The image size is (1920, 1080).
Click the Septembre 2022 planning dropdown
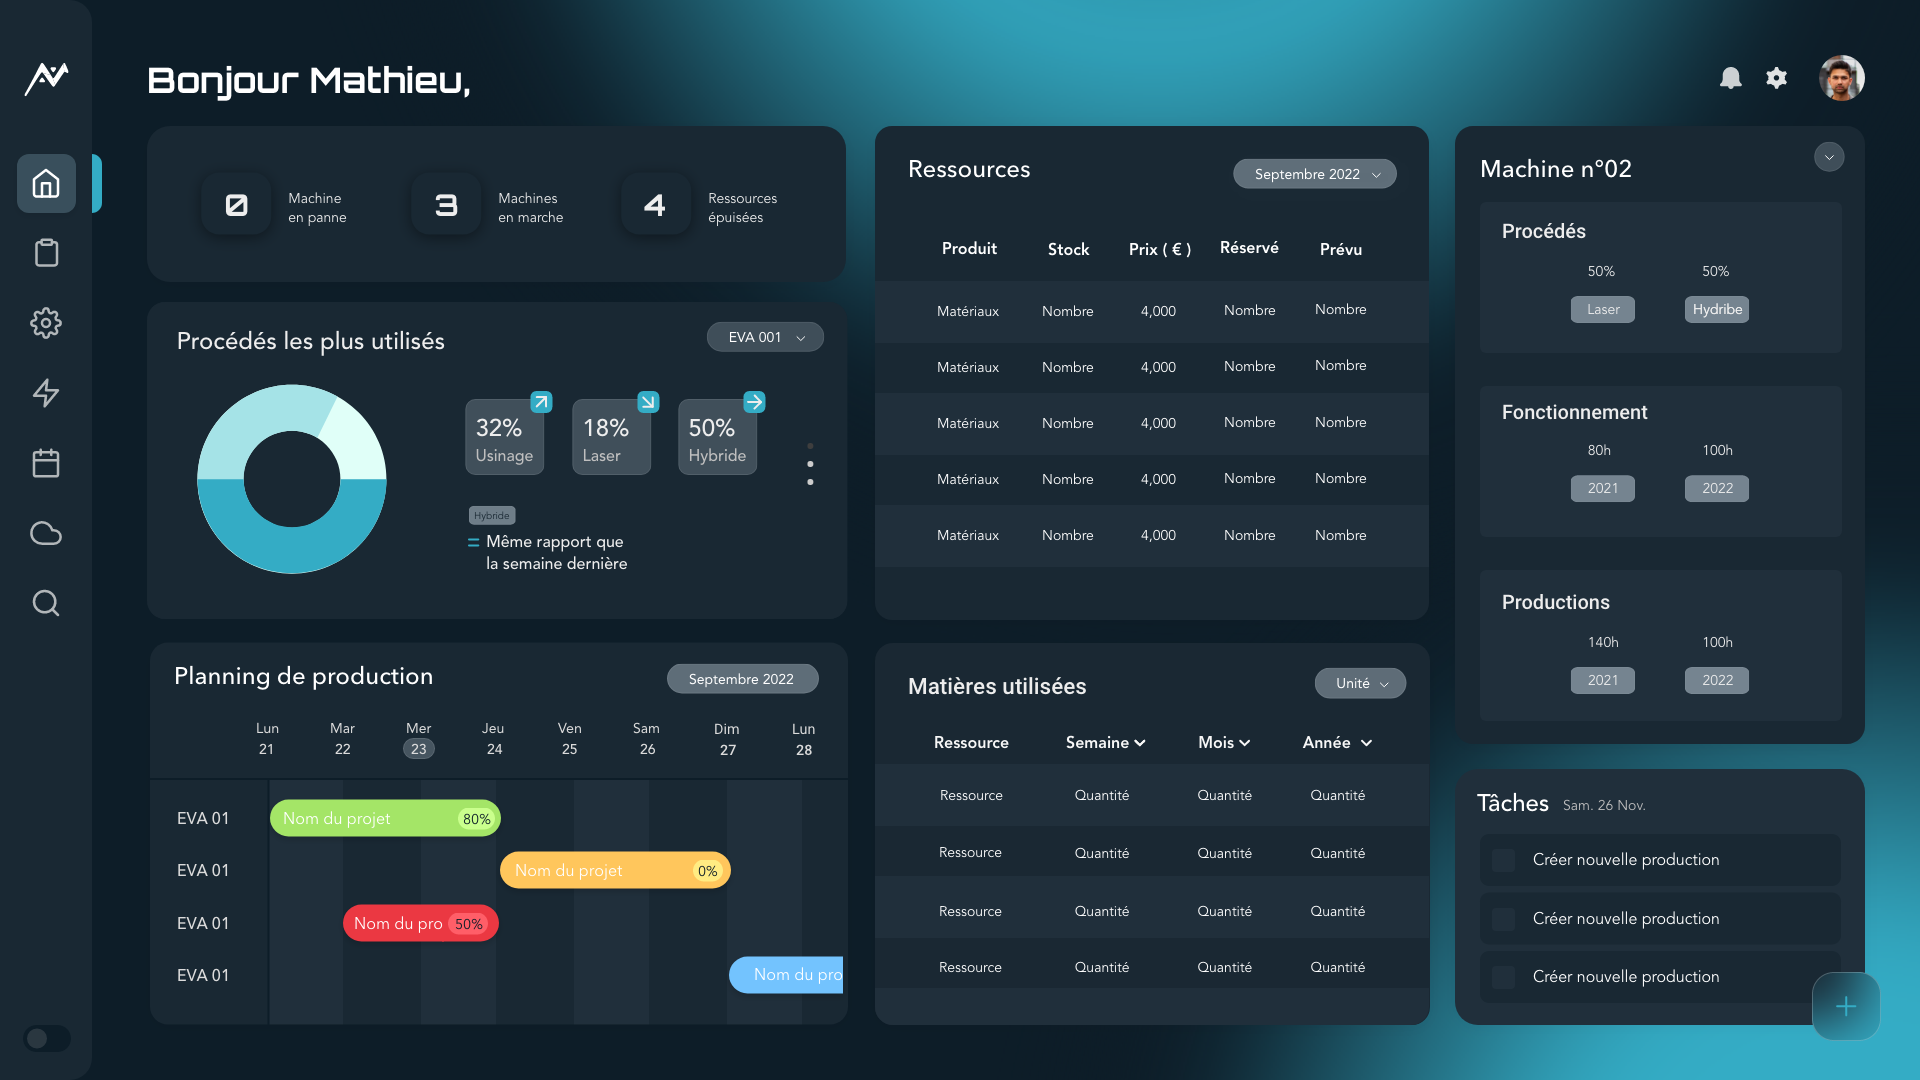(x=741, y=679)
